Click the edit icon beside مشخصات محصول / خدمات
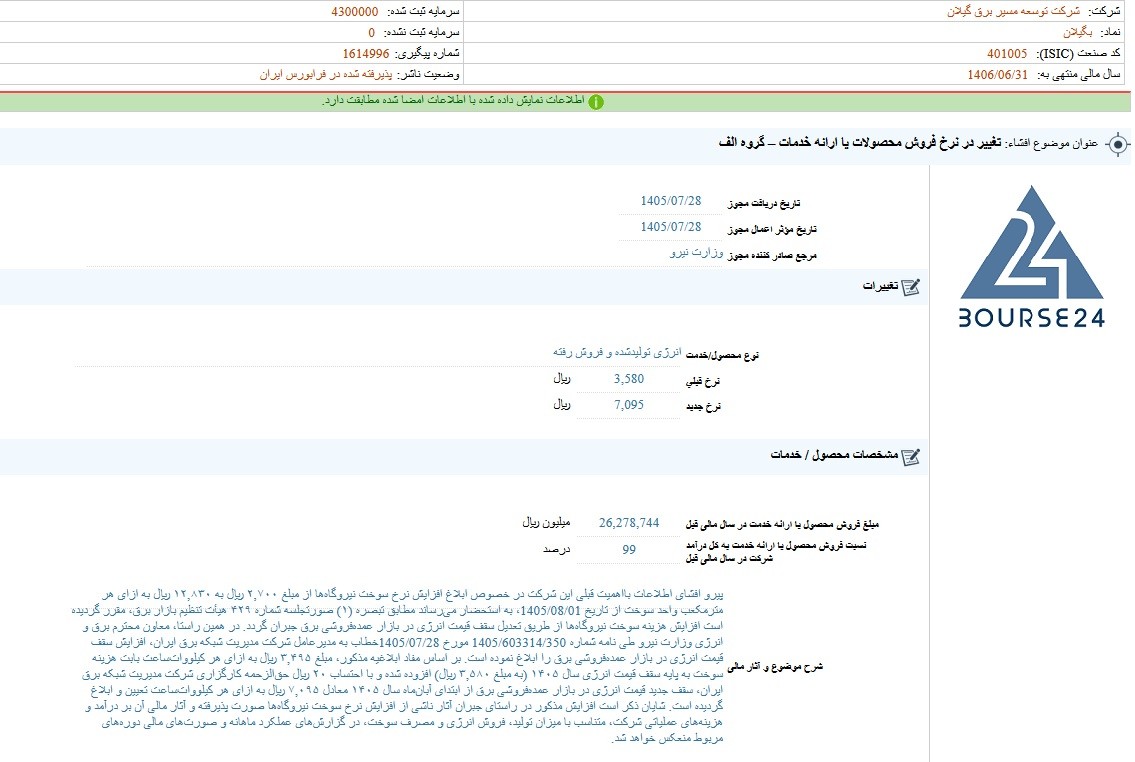Image resolution: width=1135 pixels, height=762 pixels. click(911, 457)
